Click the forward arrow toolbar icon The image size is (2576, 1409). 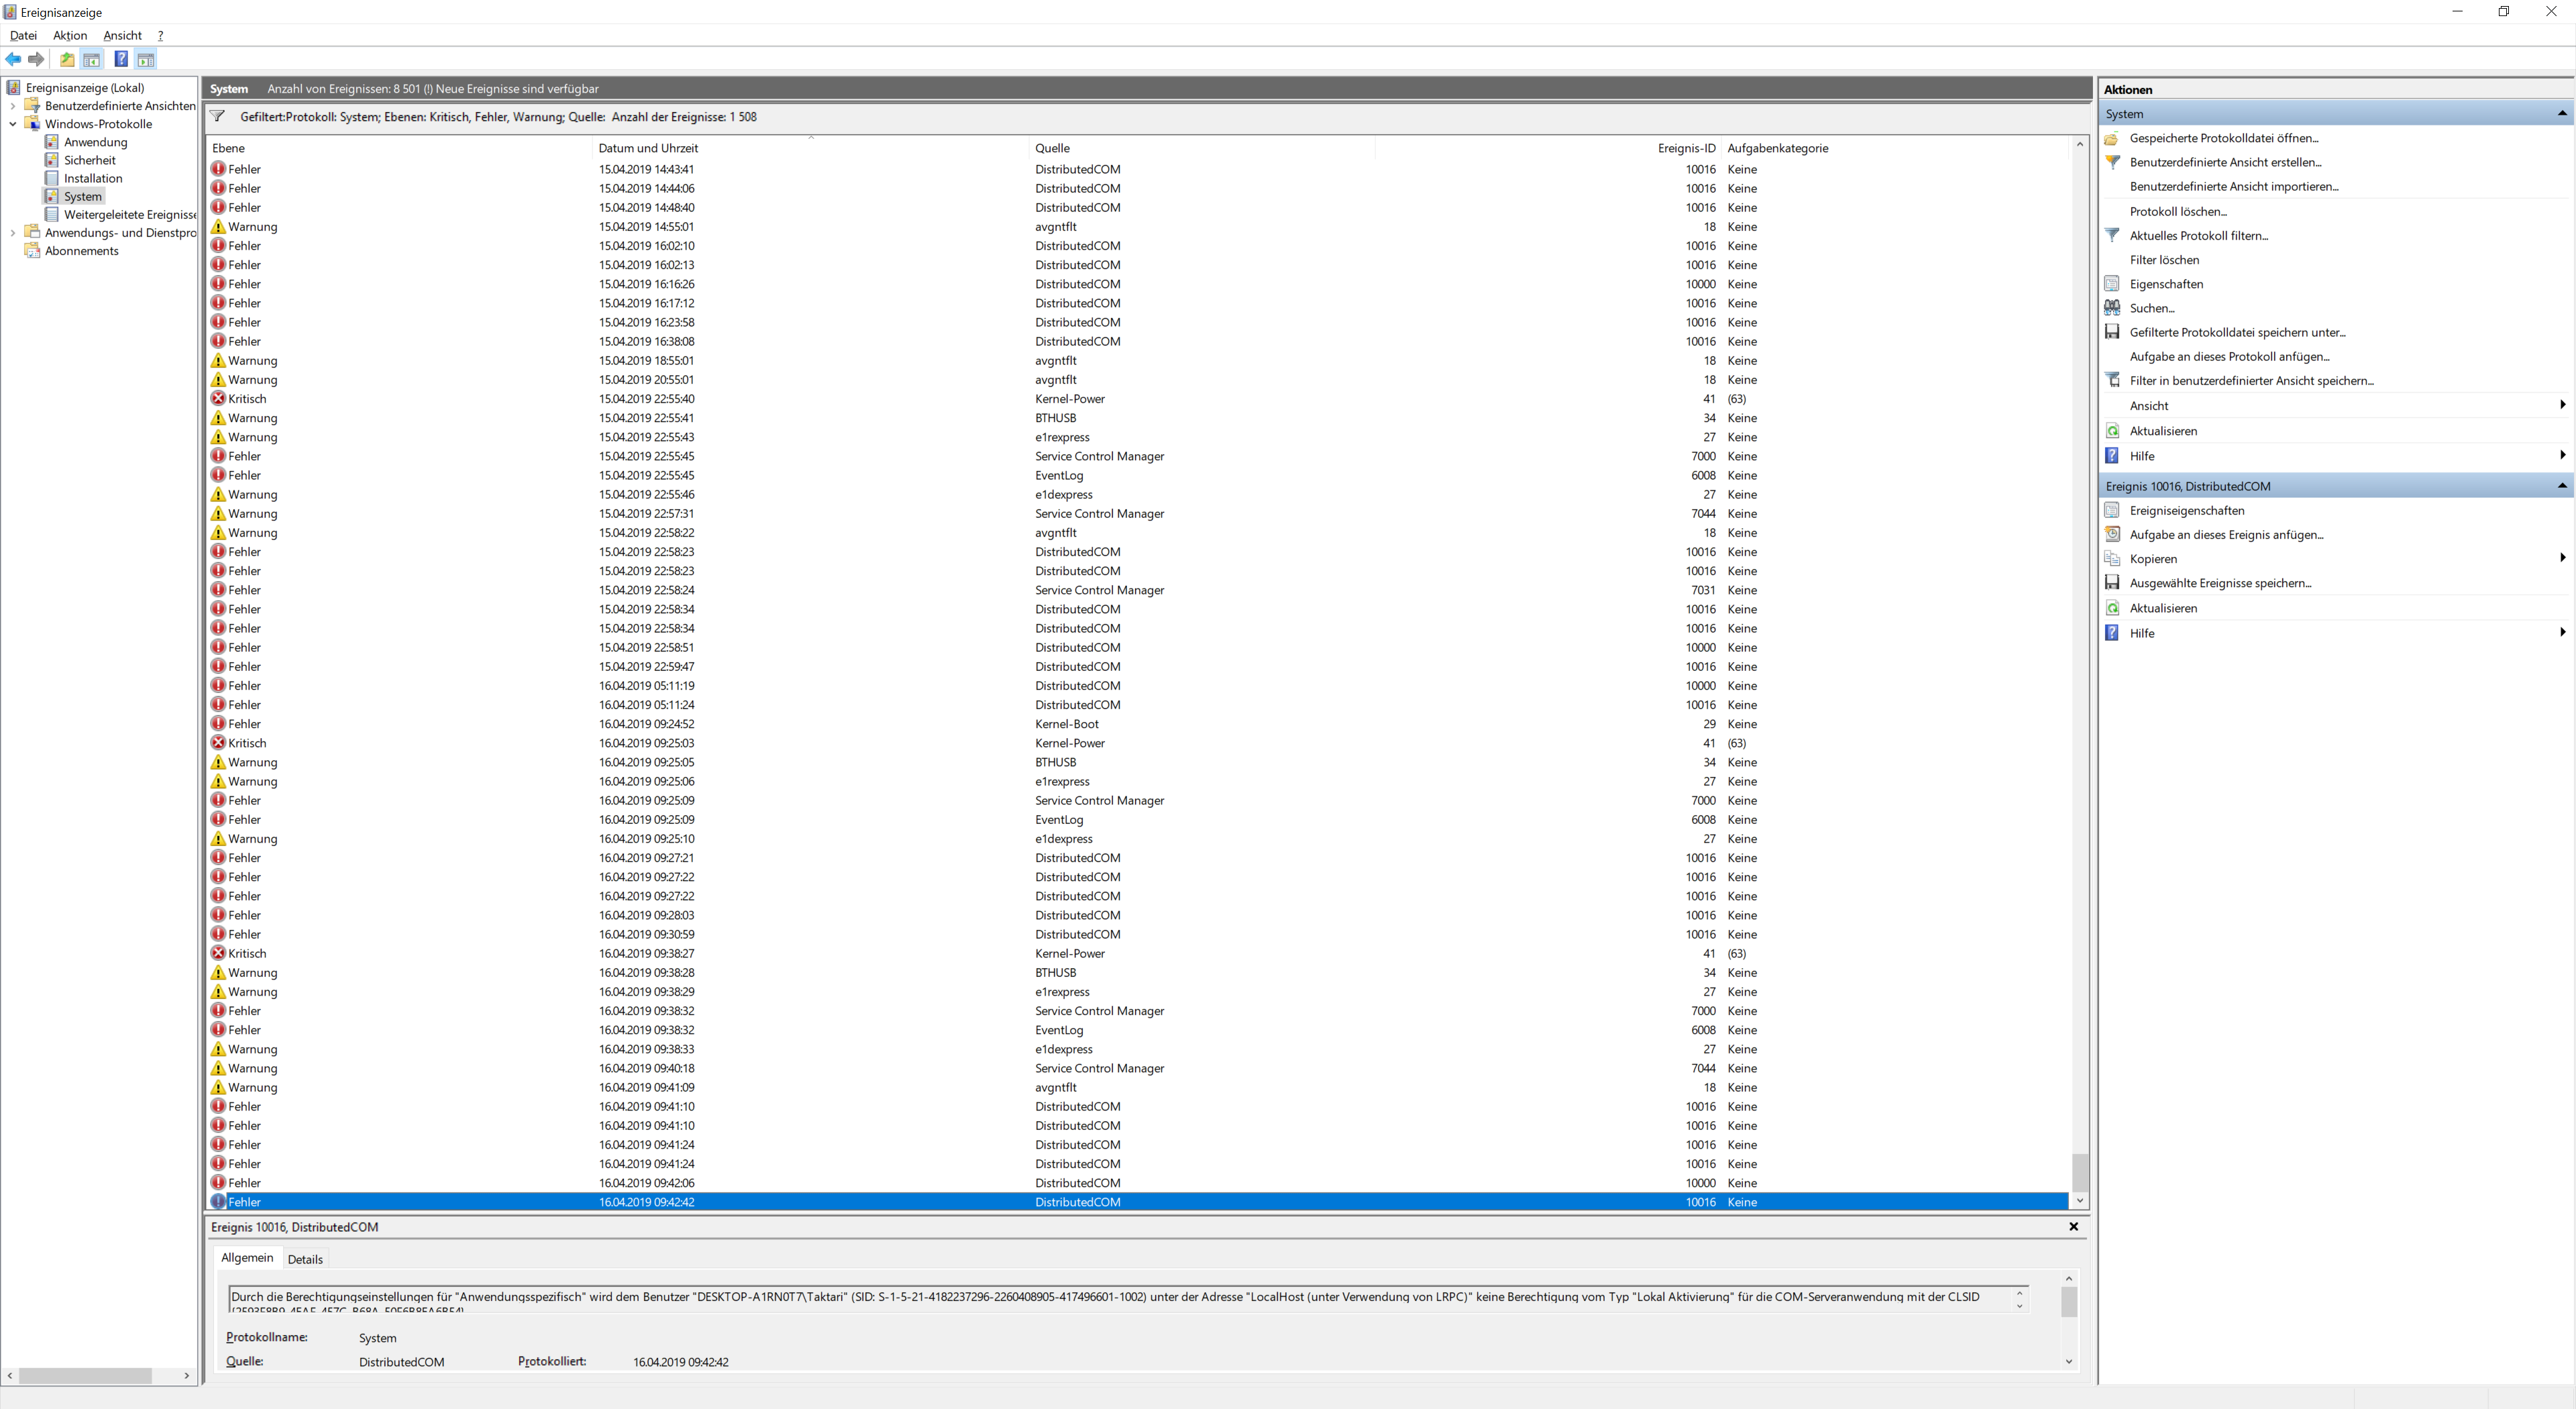(37, 60)
